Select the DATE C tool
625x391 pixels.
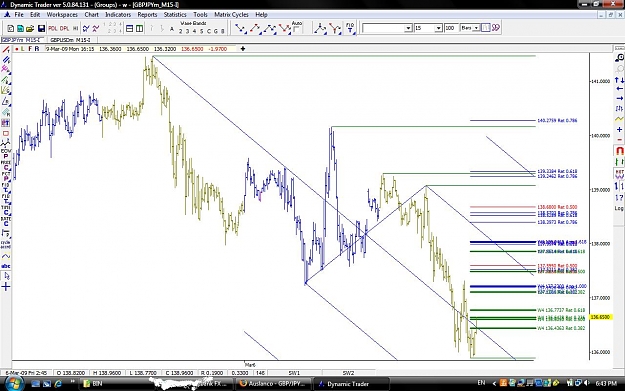[x=6, y=222]
